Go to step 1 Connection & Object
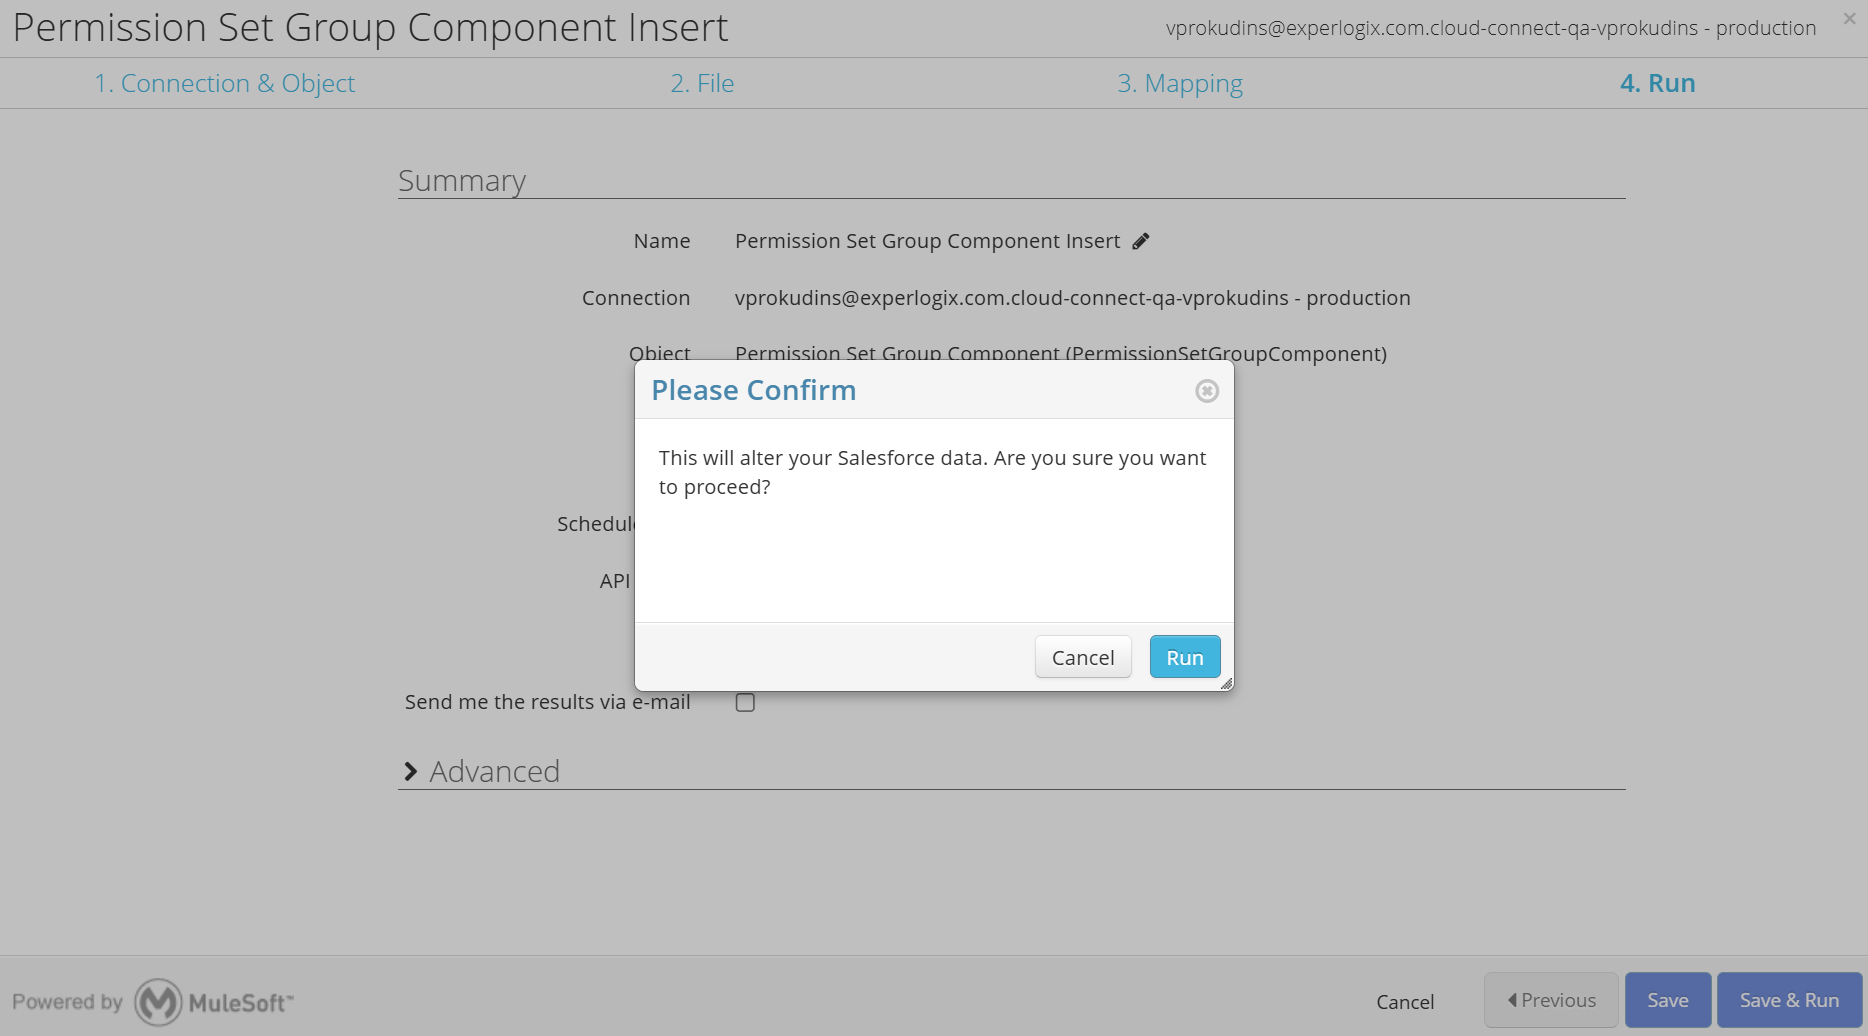Image resolution: width=1868 pixels, height=1036 pixels. (x=224, y=83)
